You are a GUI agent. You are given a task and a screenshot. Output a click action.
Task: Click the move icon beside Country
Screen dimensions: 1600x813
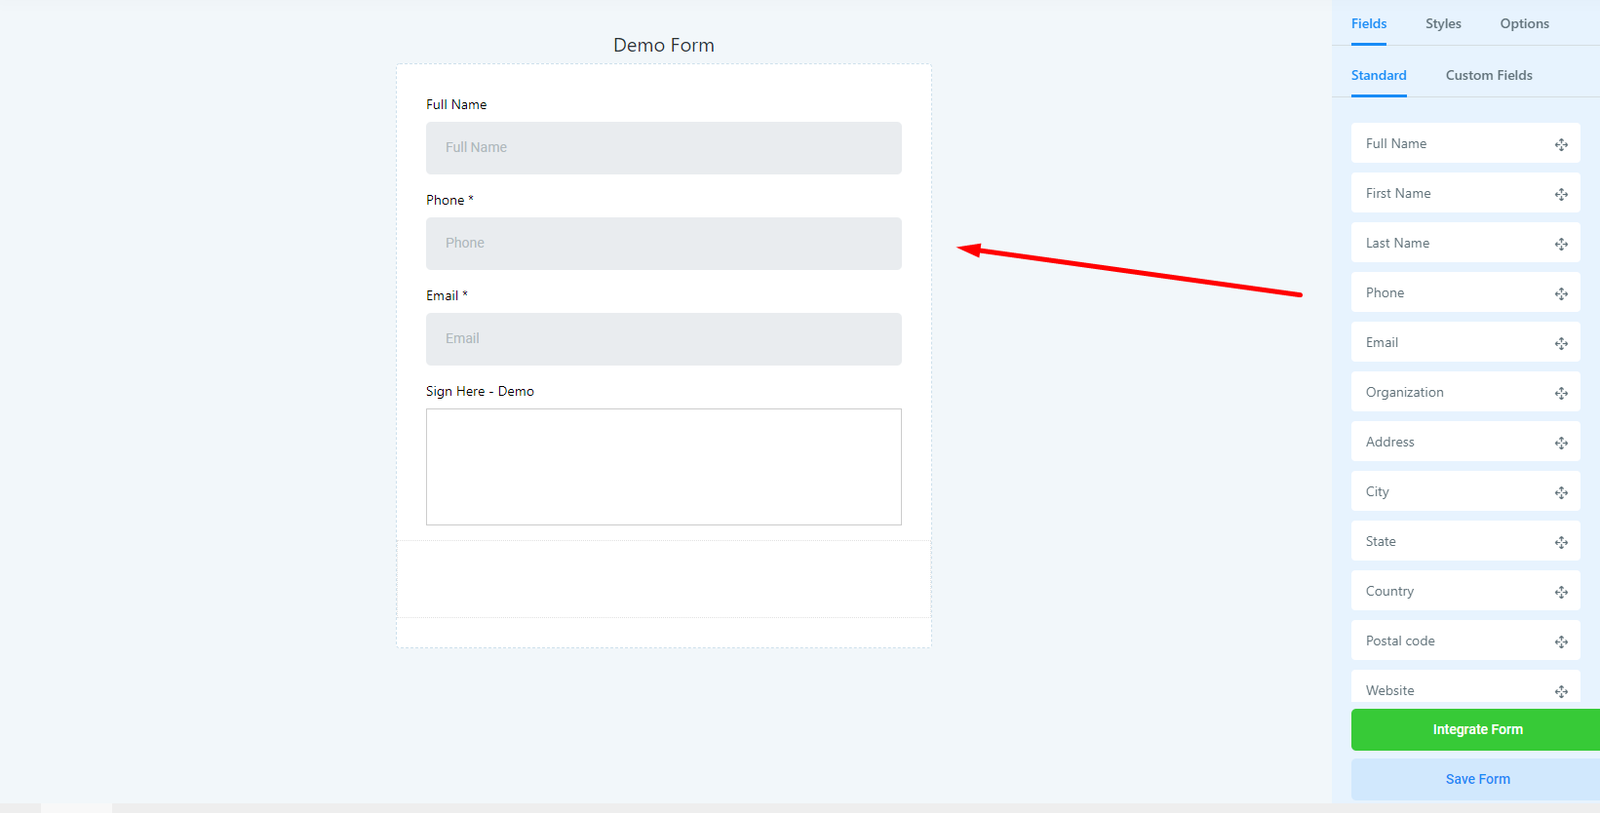(x=1561, y=592)
